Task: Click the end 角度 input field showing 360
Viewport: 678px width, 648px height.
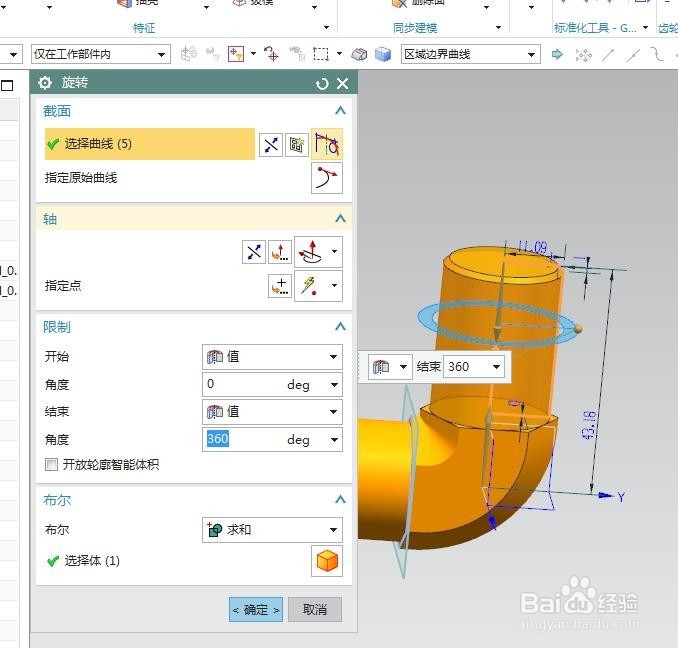Action: [x=242, y=439]
